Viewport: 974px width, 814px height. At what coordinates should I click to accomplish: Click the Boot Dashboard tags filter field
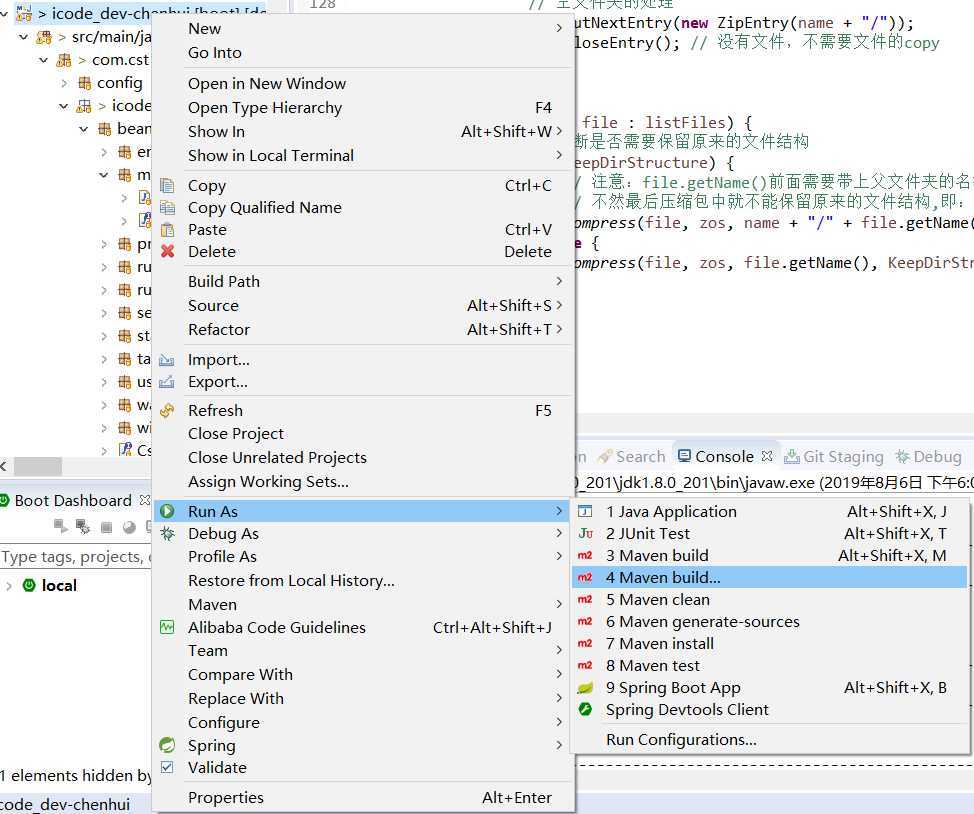coord(75,557)
